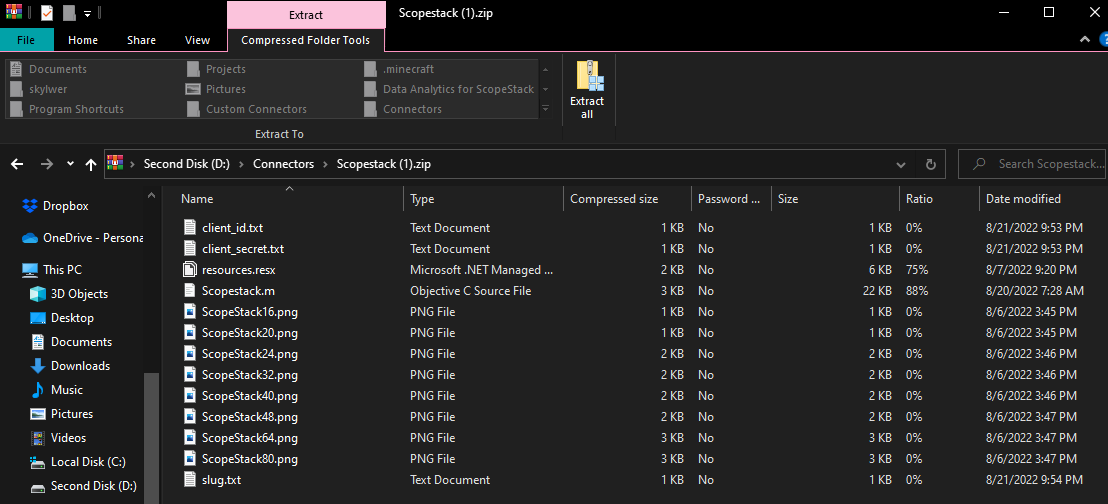Select the slug.txt file icon
The width and height of the screenshot is (1108, 504).
coord(189,479)
